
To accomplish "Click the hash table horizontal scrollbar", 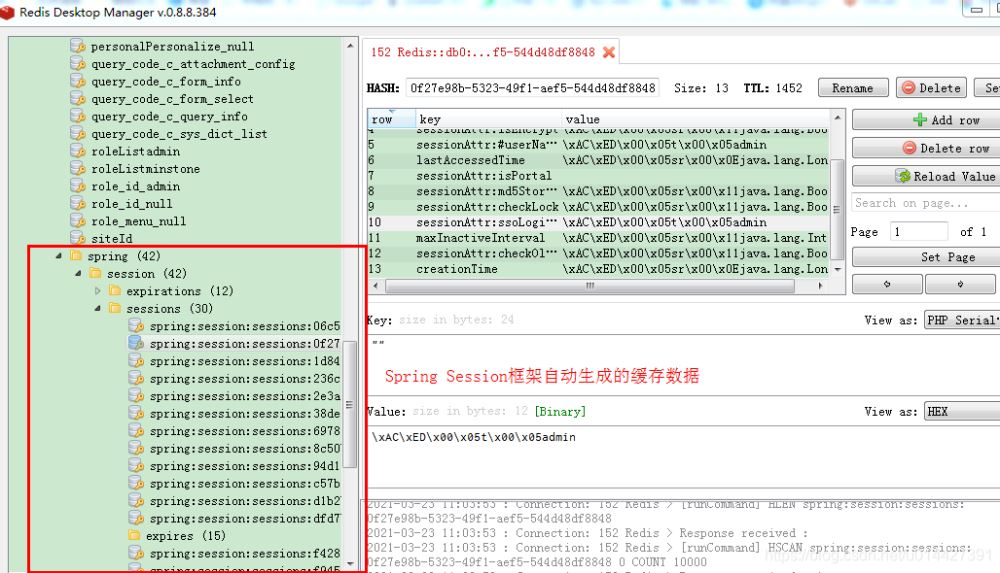I will 590,286.
